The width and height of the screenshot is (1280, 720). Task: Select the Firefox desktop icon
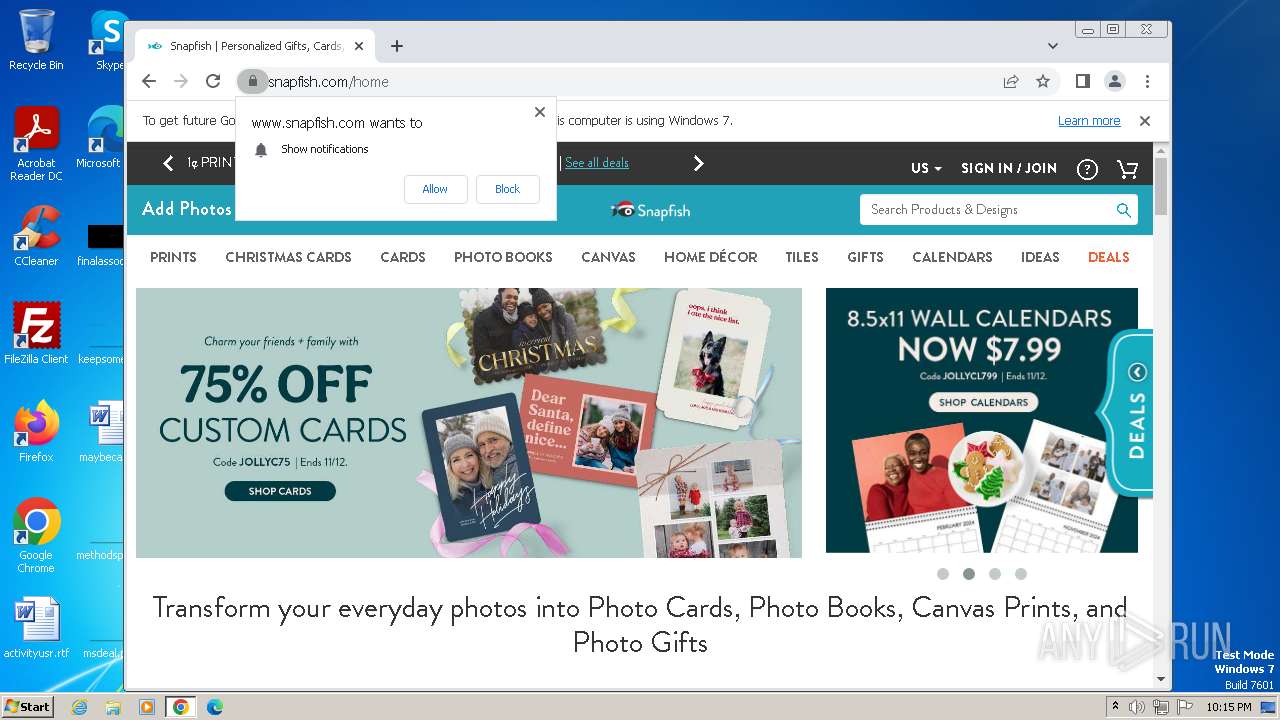point(36,431)
